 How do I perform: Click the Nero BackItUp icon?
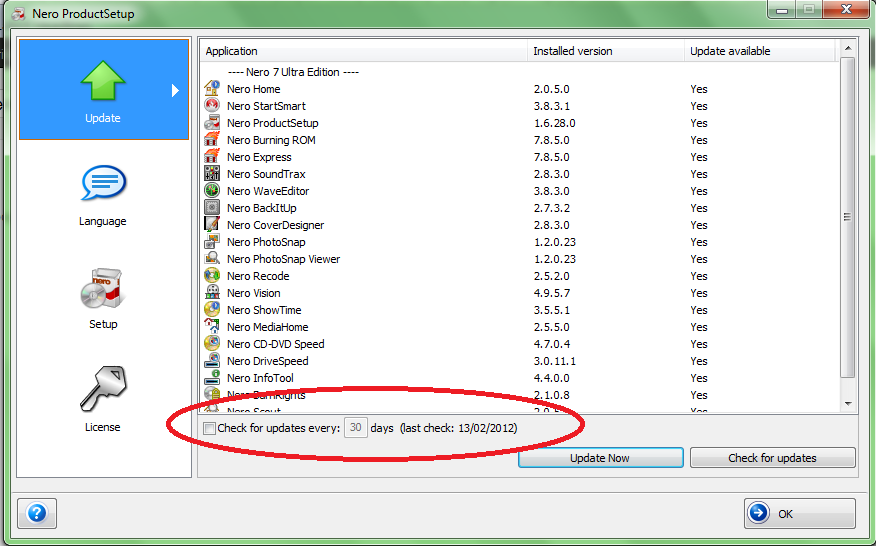212,207
